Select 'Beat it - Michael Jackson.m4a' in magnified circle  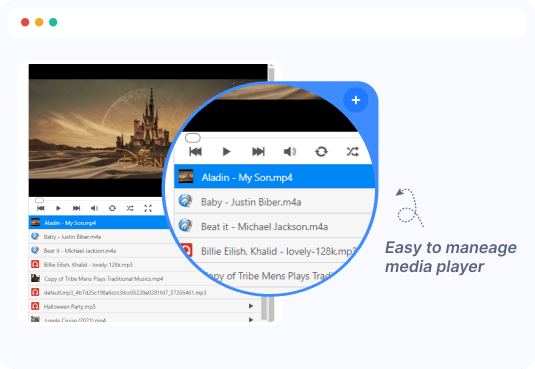(273, 226)
